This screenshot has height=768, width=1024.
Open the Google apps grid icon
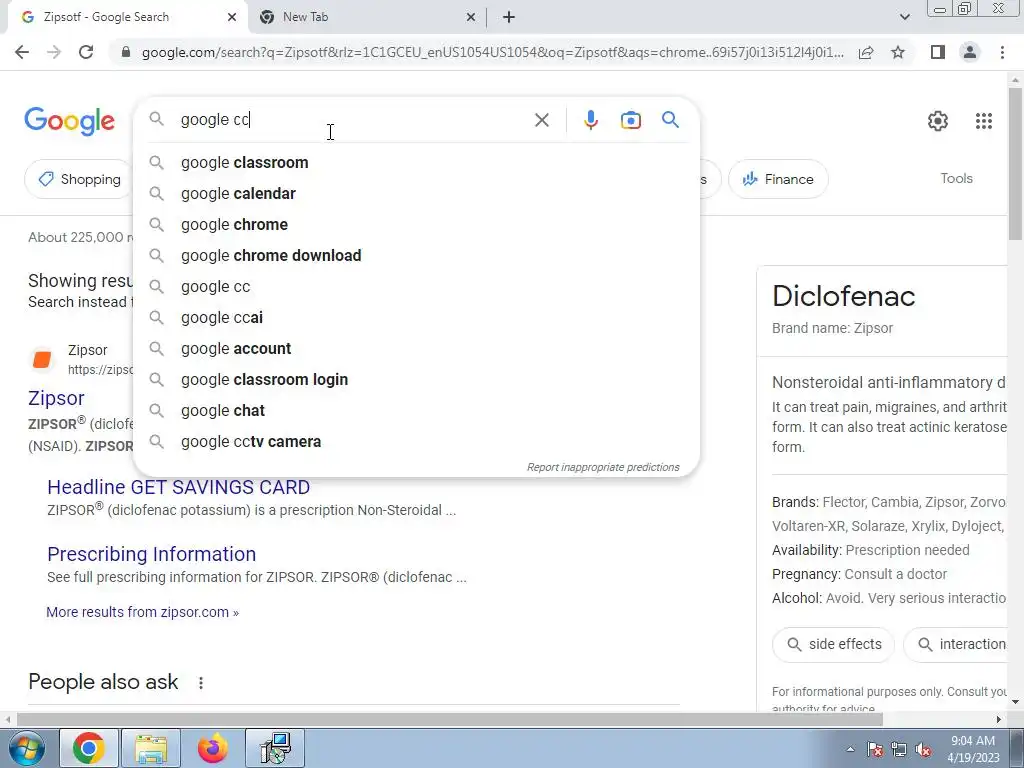(984, 121)
